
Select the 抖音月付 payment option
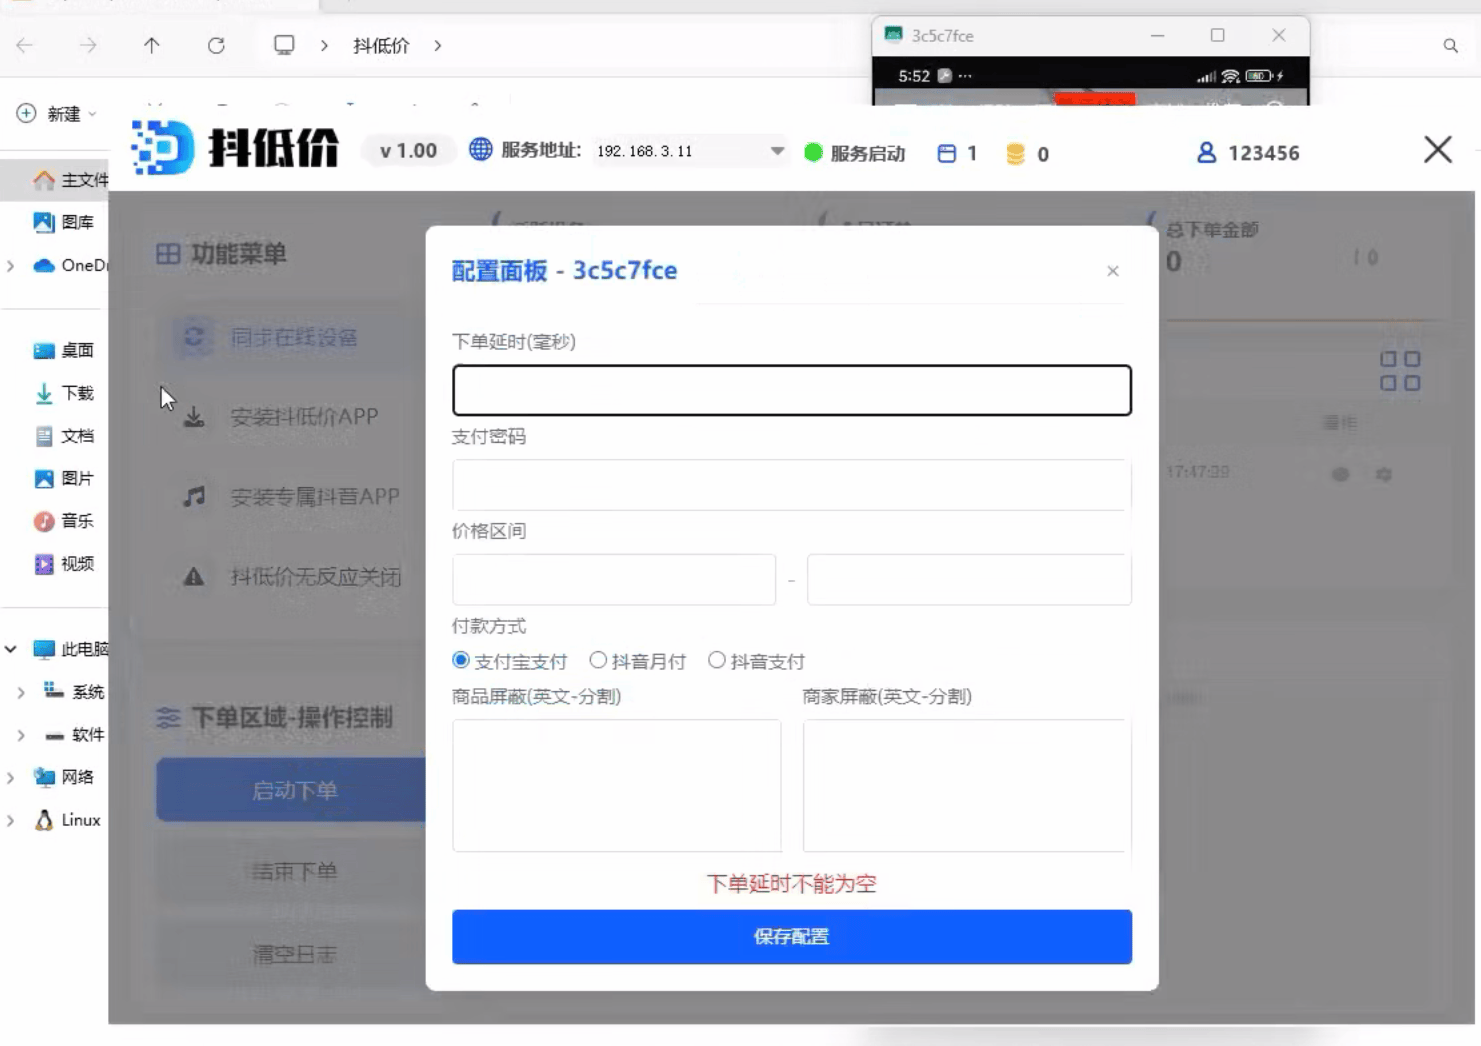[x=598, y=659]
